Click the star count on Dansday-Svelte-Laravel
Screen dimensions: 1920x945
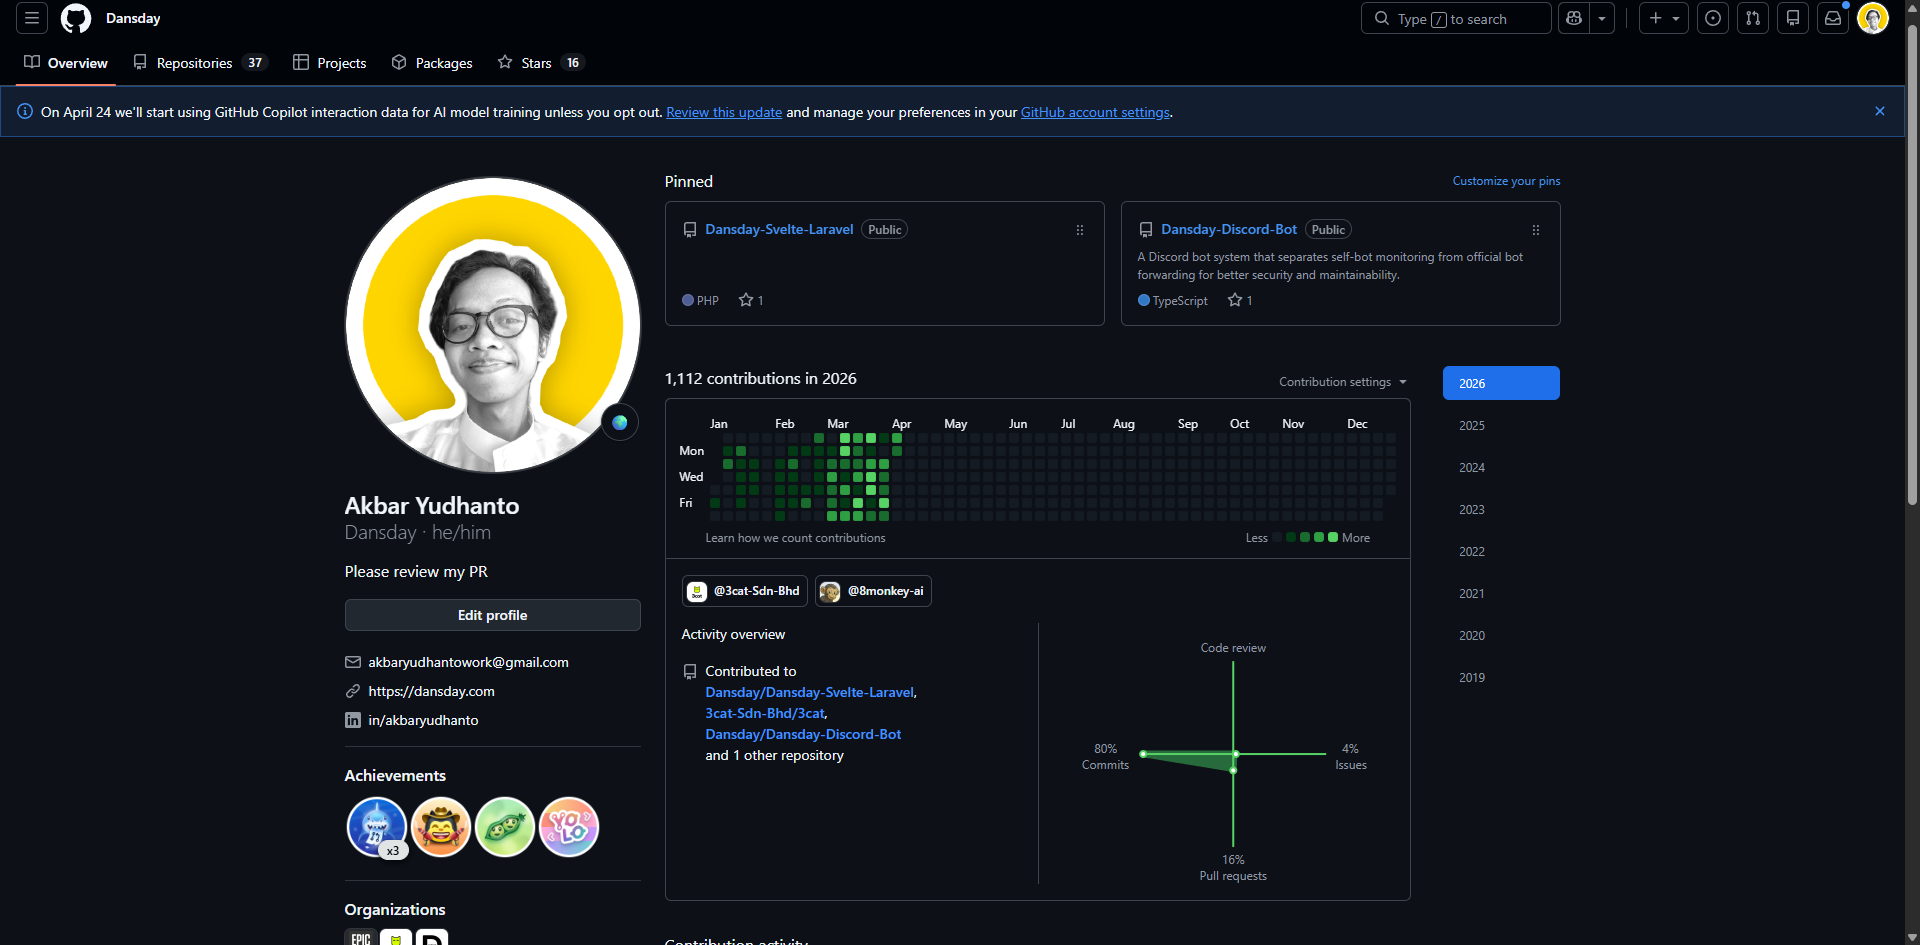751,300
